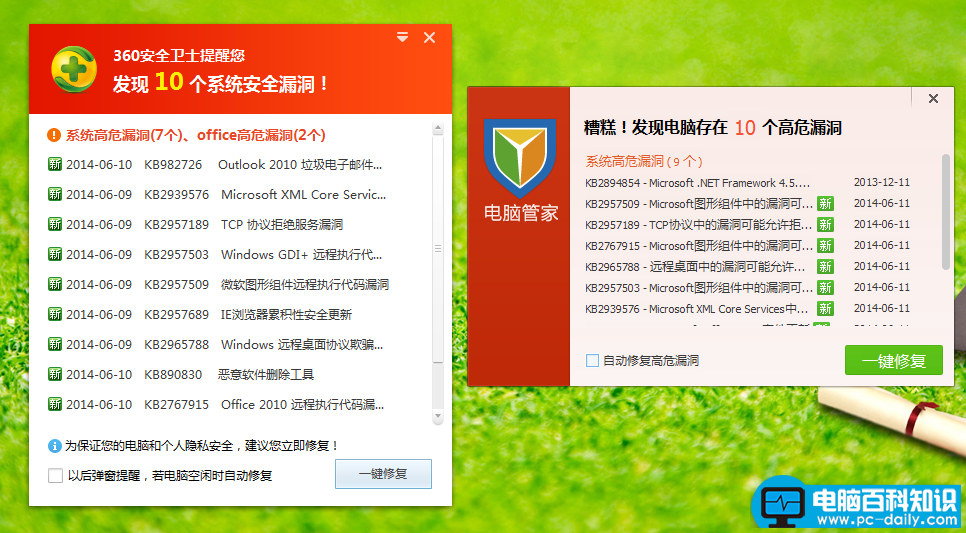Select Microsoft XML Core Servic... in 360 list
Viewport: 966px width, 533px height.
(x=303, y=195)
